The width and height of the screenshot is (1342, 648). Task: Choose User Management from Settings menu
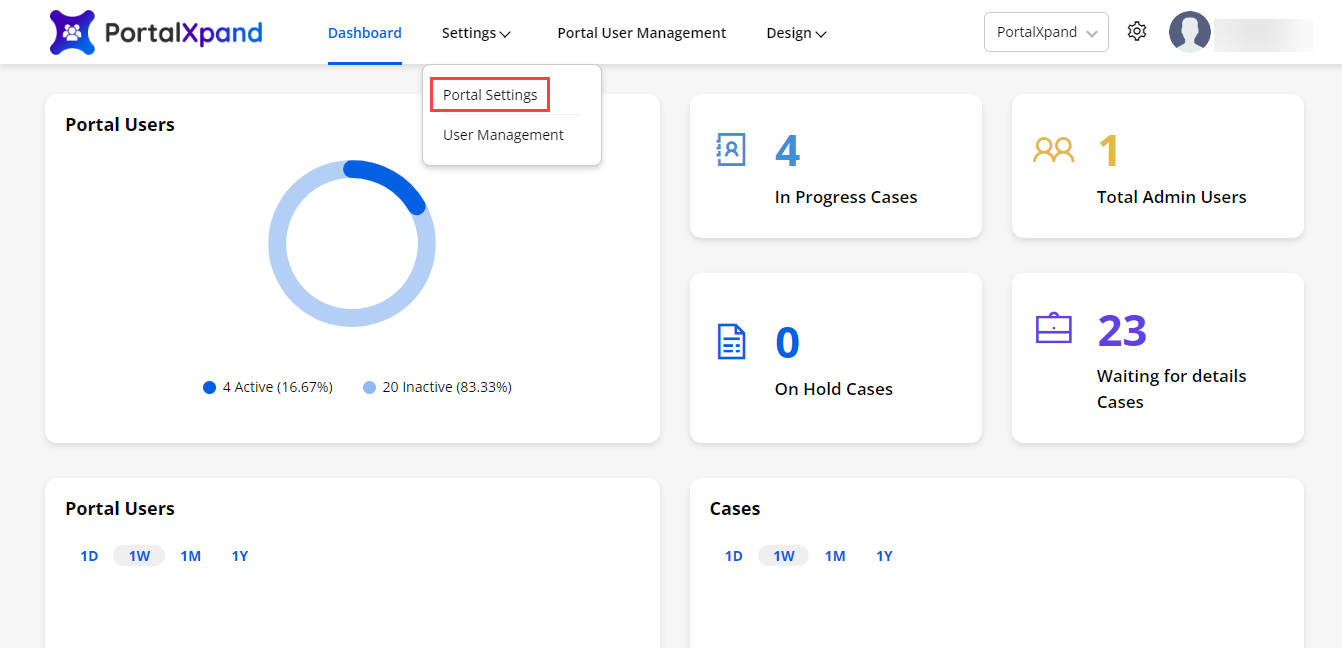tap(503, 135)
